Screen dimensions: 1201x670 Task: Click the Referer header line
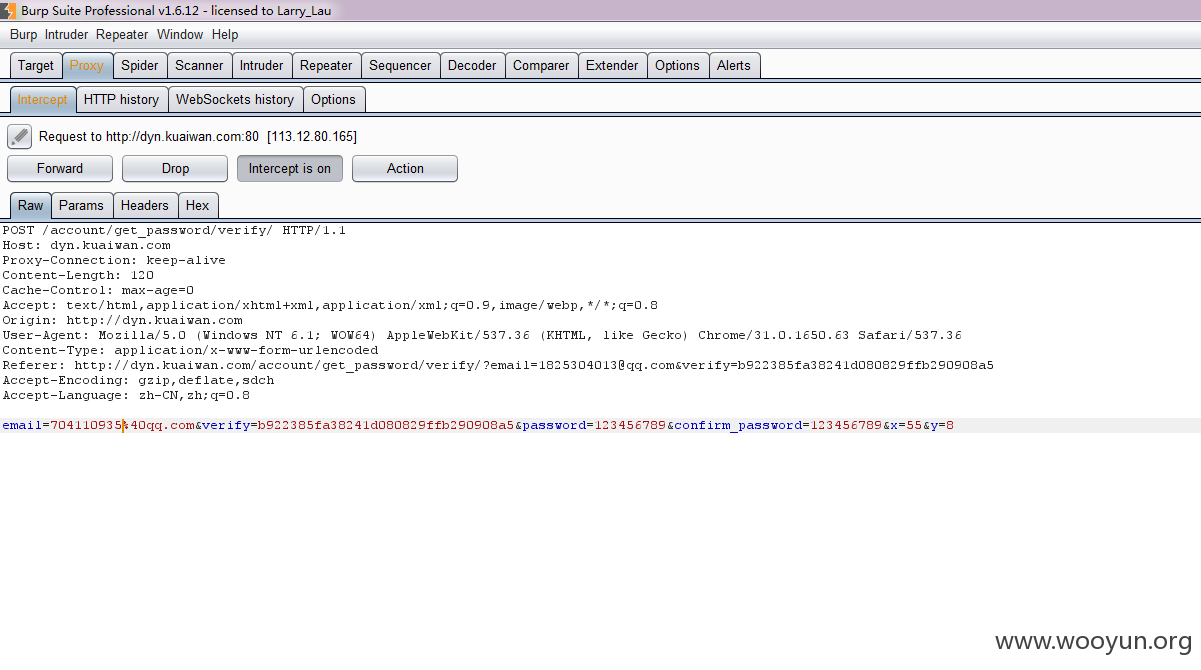point(498,365)
